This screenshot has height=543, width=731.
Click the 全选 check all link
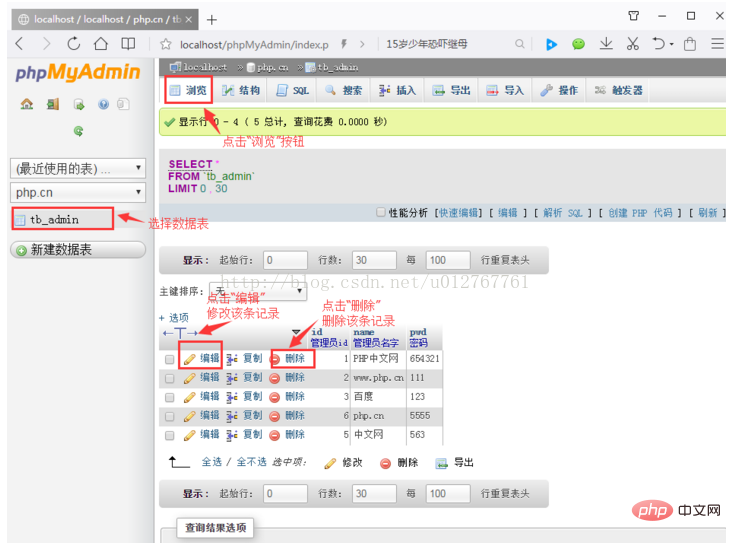(212, 462)
